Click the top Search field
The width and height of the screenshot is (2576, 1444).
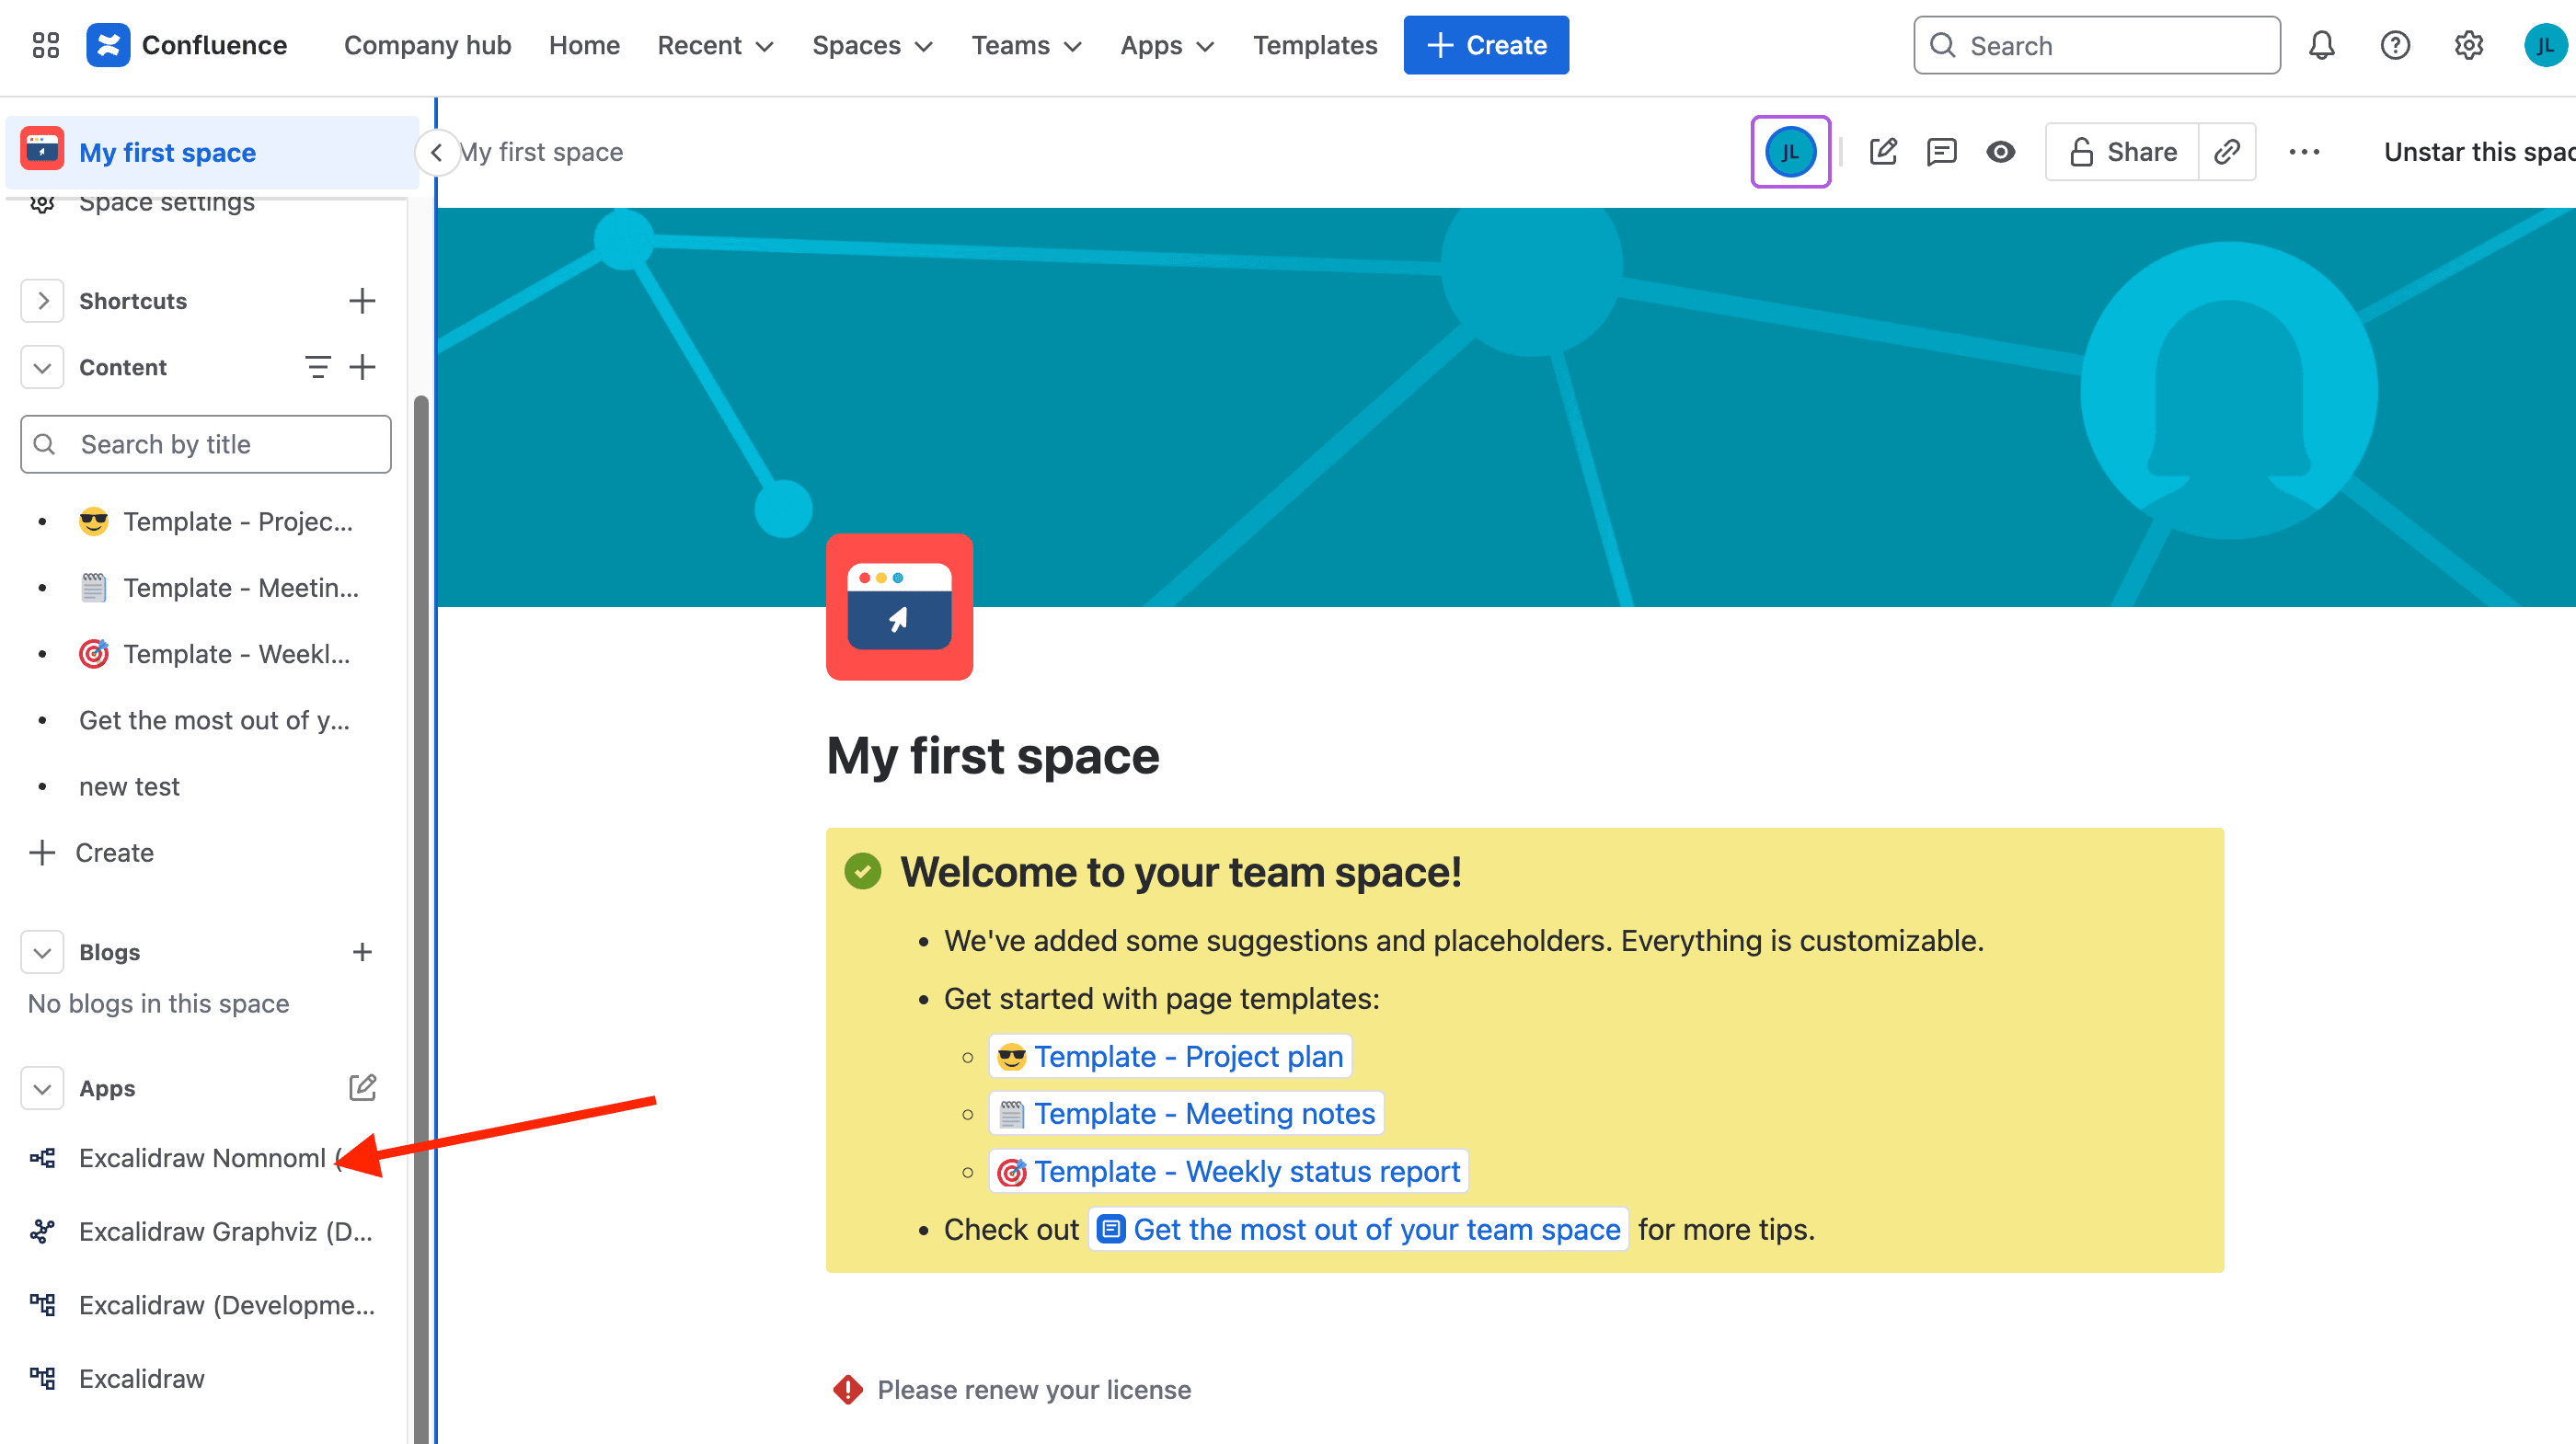point(2096,45)
